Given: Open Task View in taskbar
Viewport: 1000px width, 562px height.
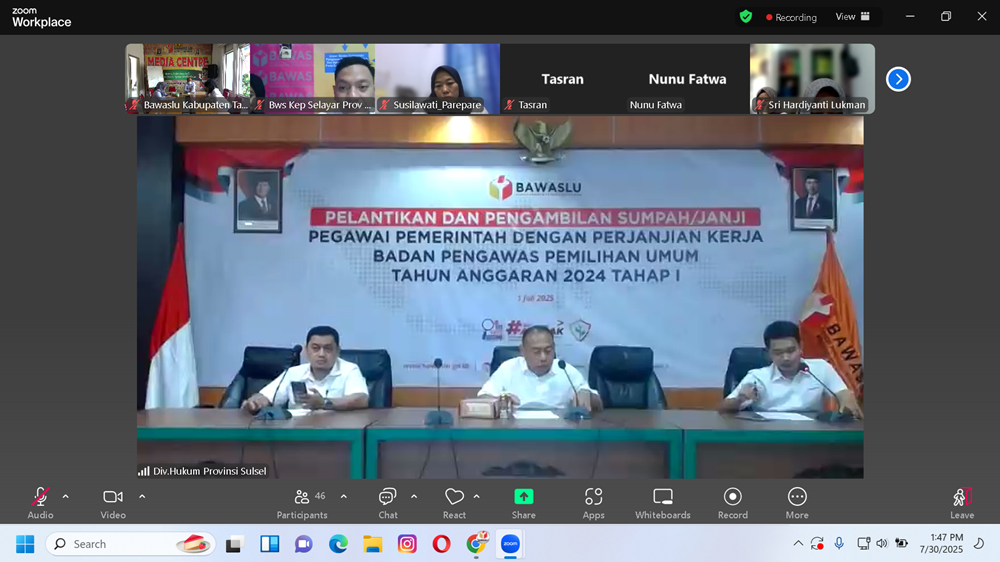Looking at the screenshot, I should point(235,544).
